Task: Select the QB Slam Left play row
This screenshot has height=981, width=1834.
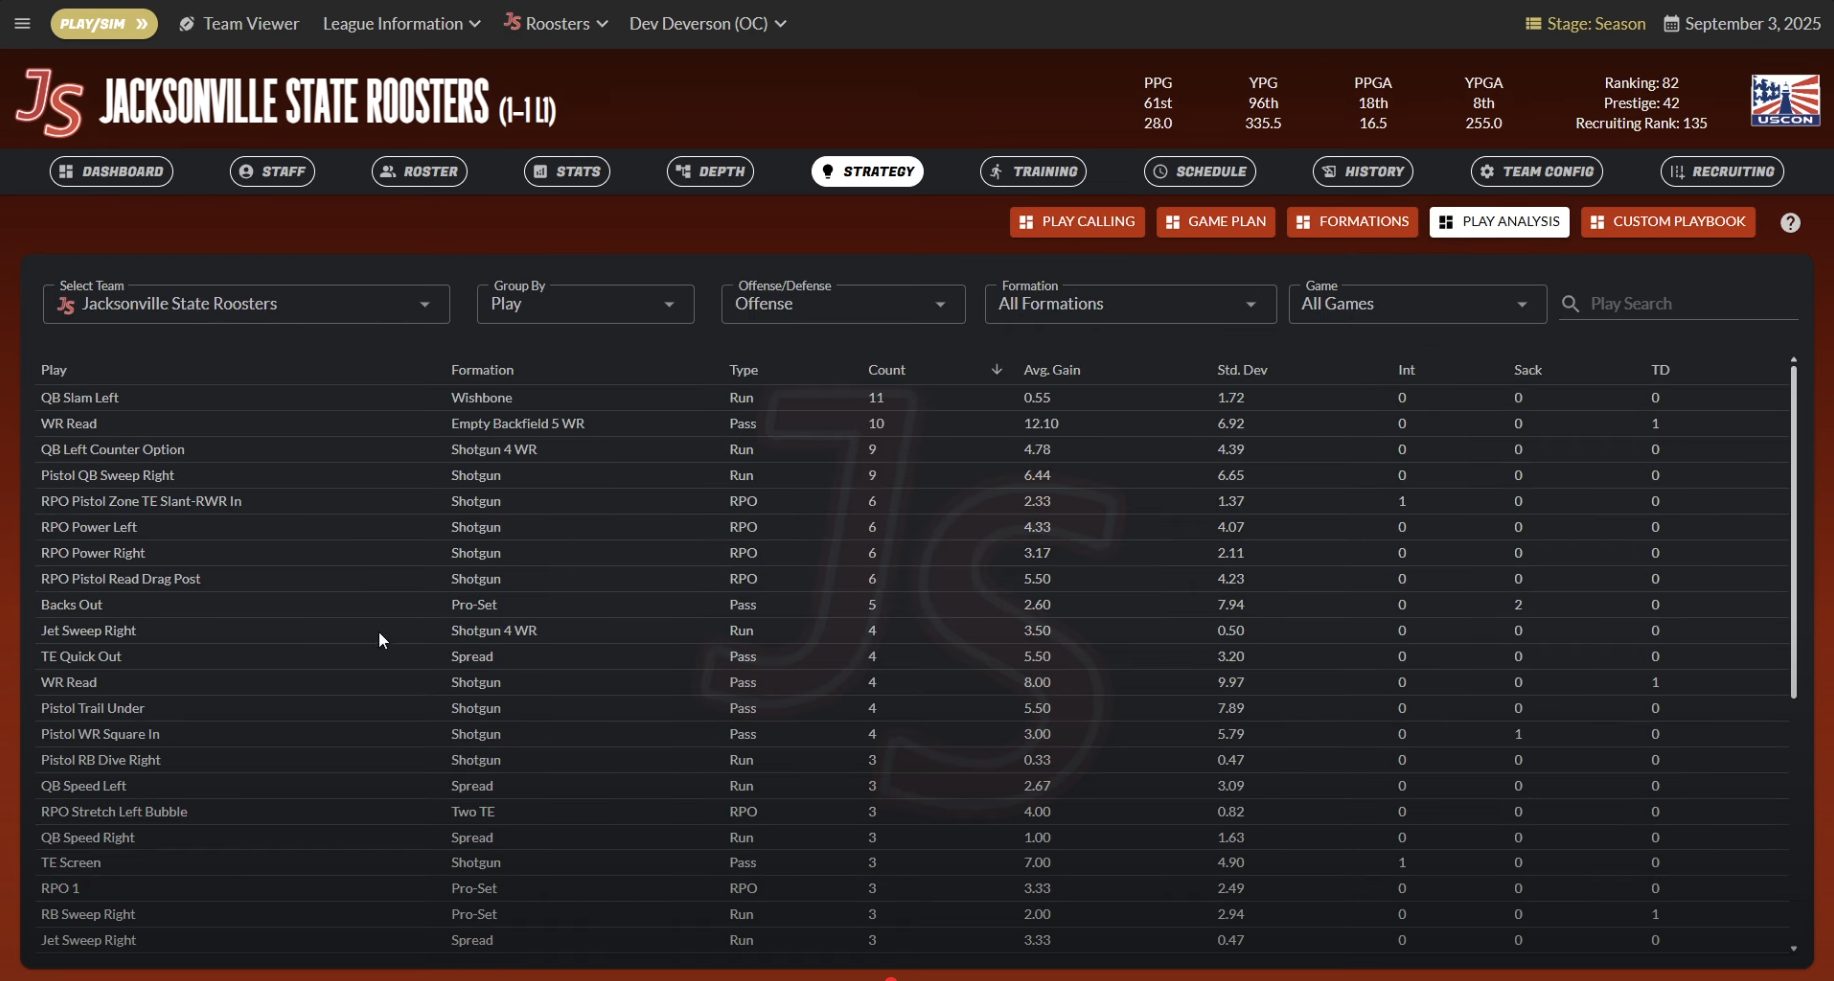Action: pyautogui.click(x=914, y=398)
